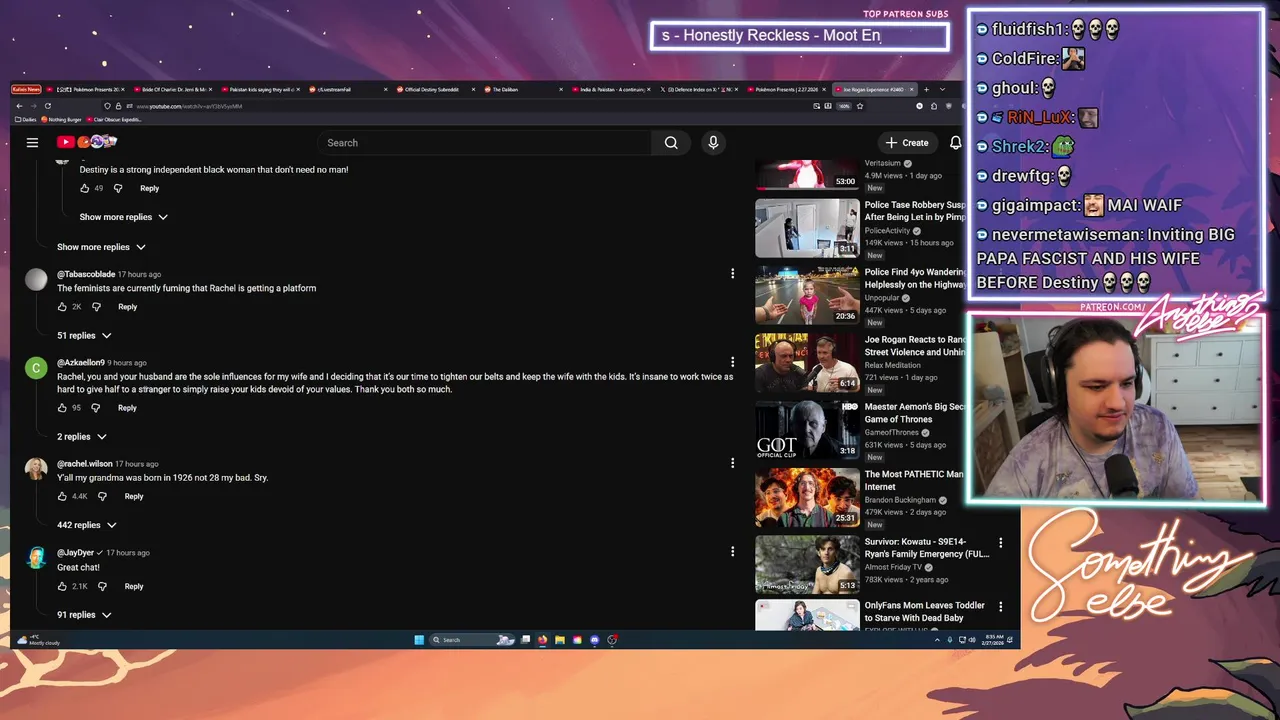The height and width of the screenshot is (720, 1280).
Task: Open options menu for JayDyer comment
Action: tap(732, 552)
